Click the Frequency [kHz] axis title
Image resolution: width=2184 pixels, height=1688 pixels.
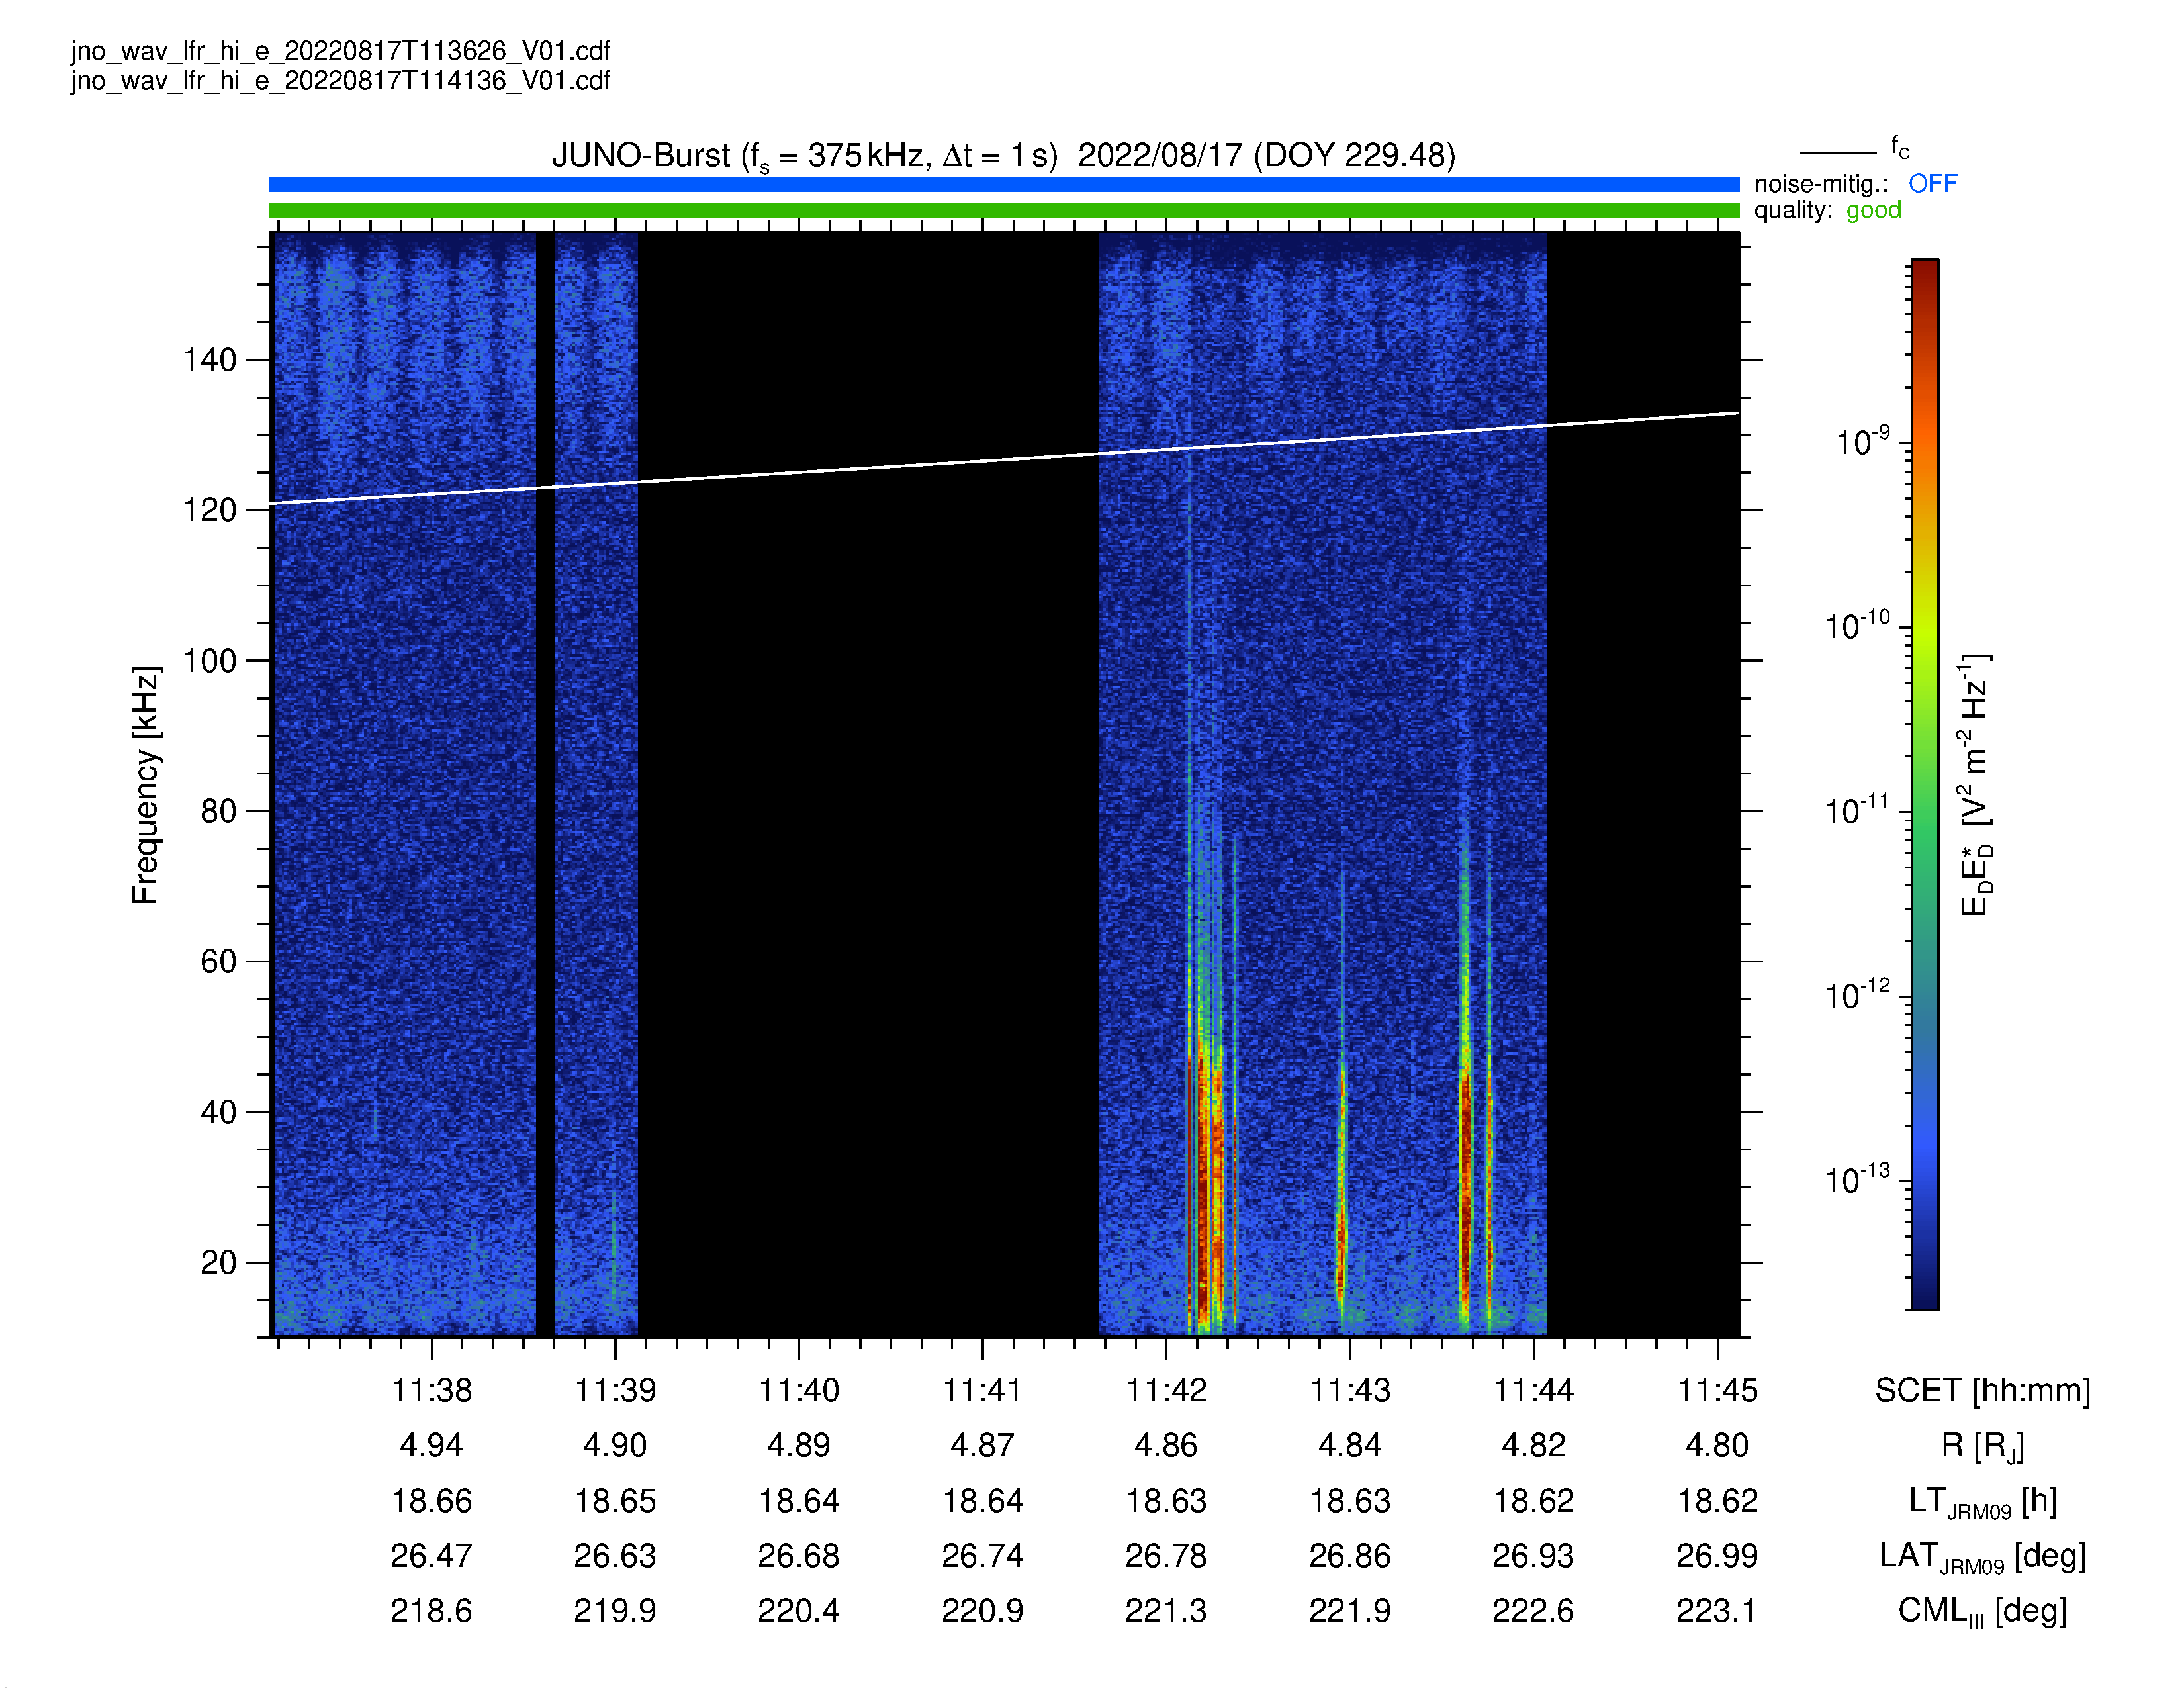[x=146, y=785]
